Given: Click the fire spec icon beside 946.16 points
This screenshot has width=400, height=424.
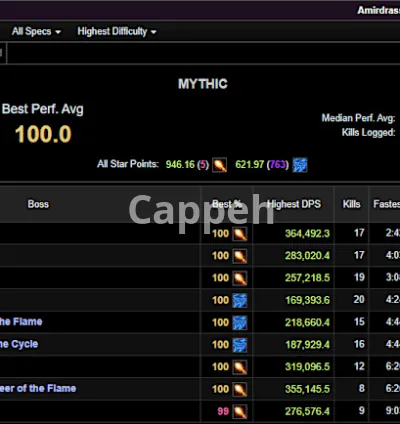Looking at the screenshot, I should tap(220, 165).
